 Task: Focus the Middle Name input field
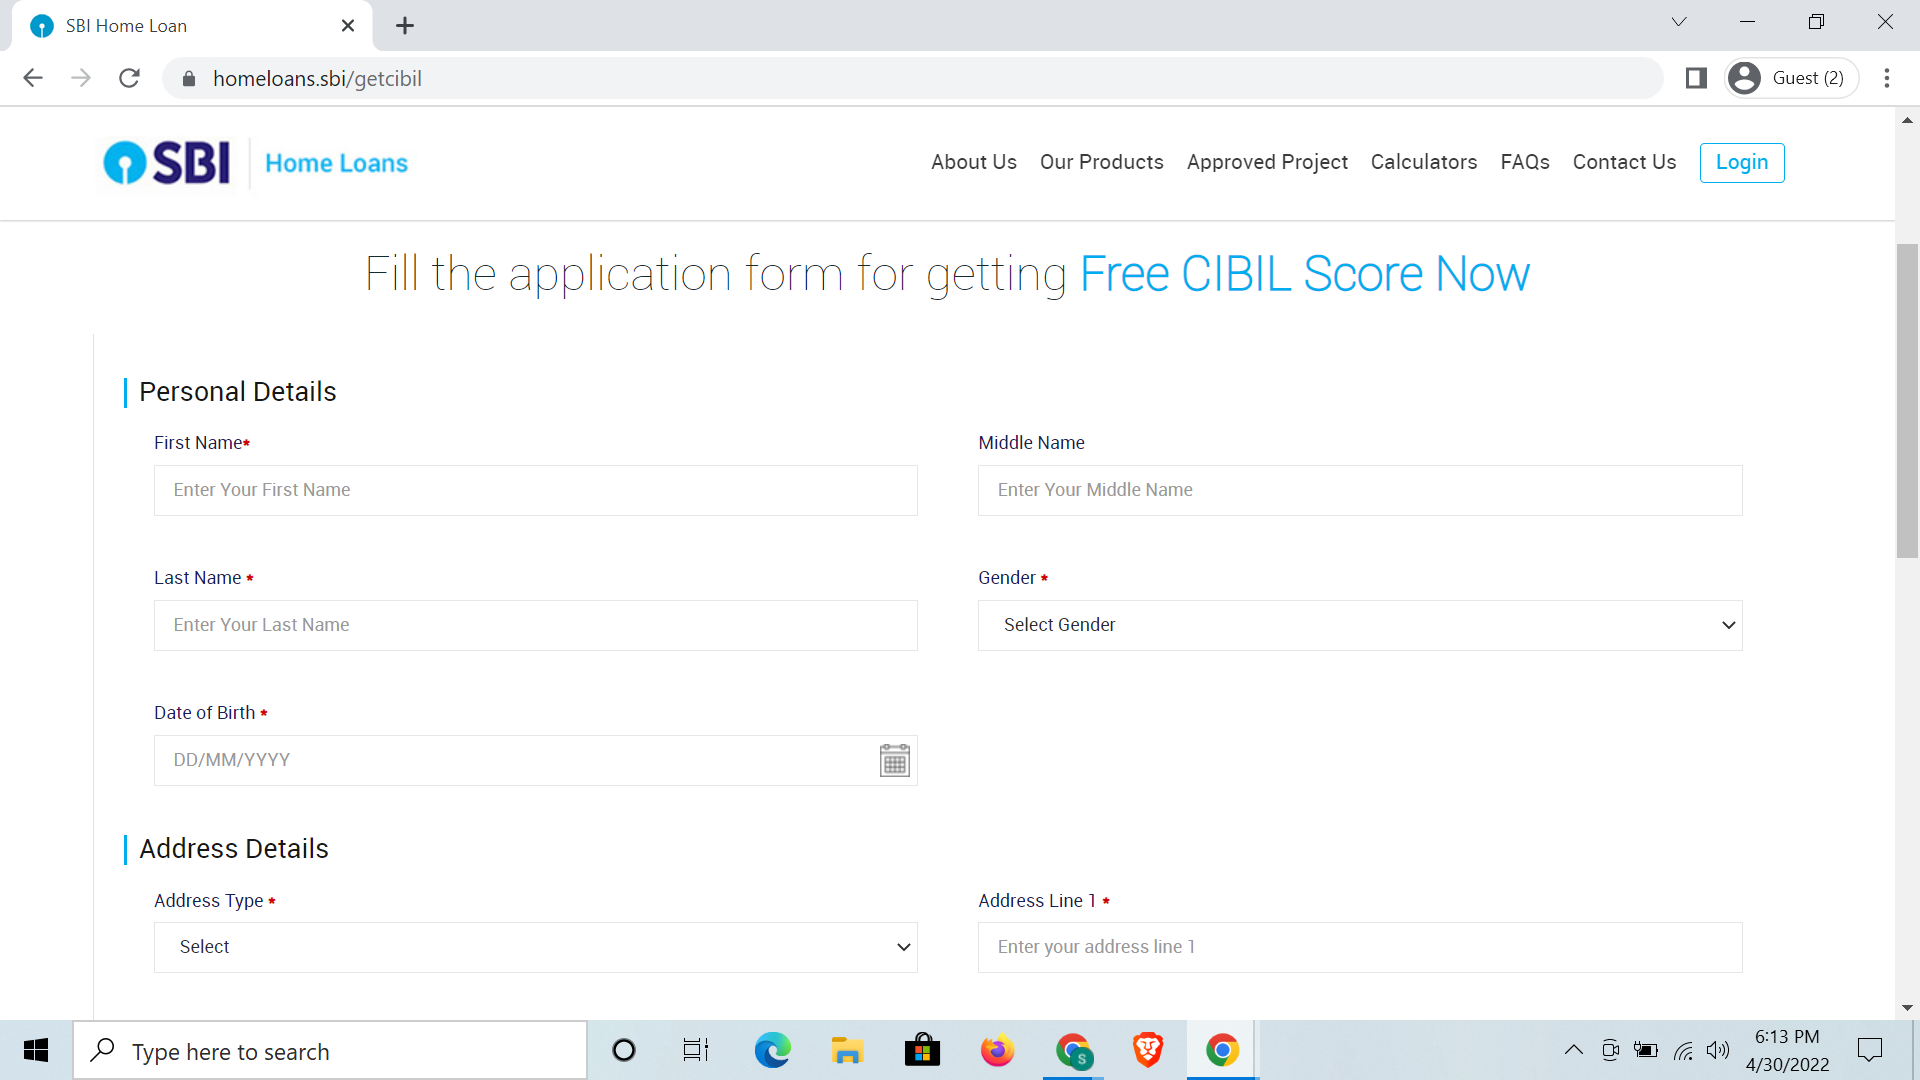click(1360, 490)
